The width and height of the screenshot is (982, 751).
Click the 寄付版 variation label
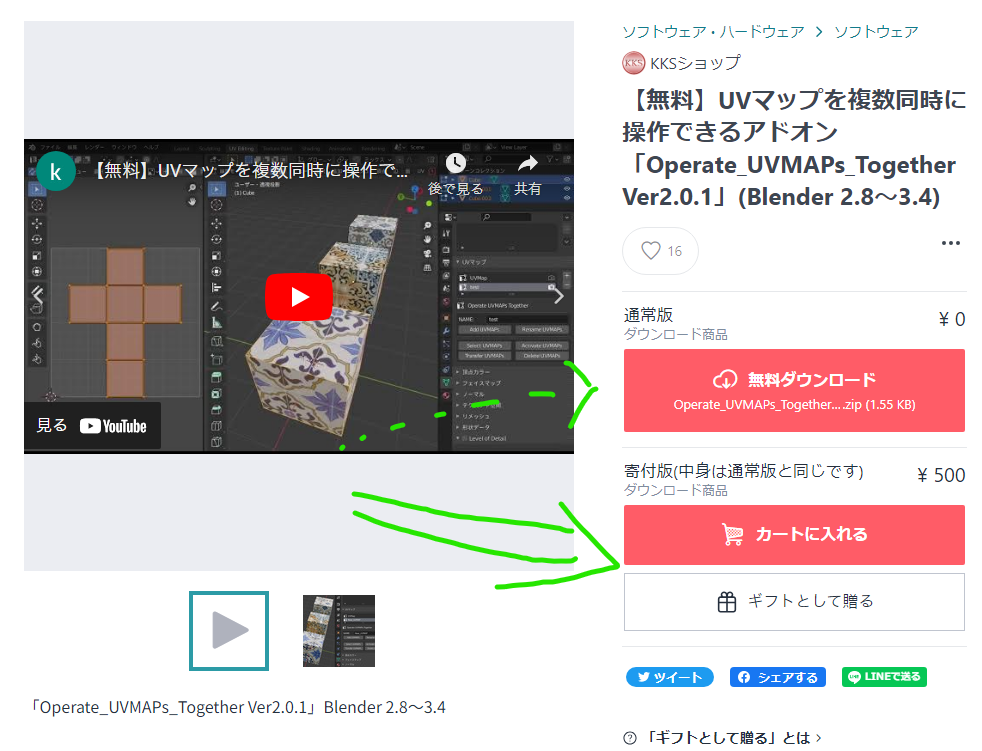tap(743, 471)
